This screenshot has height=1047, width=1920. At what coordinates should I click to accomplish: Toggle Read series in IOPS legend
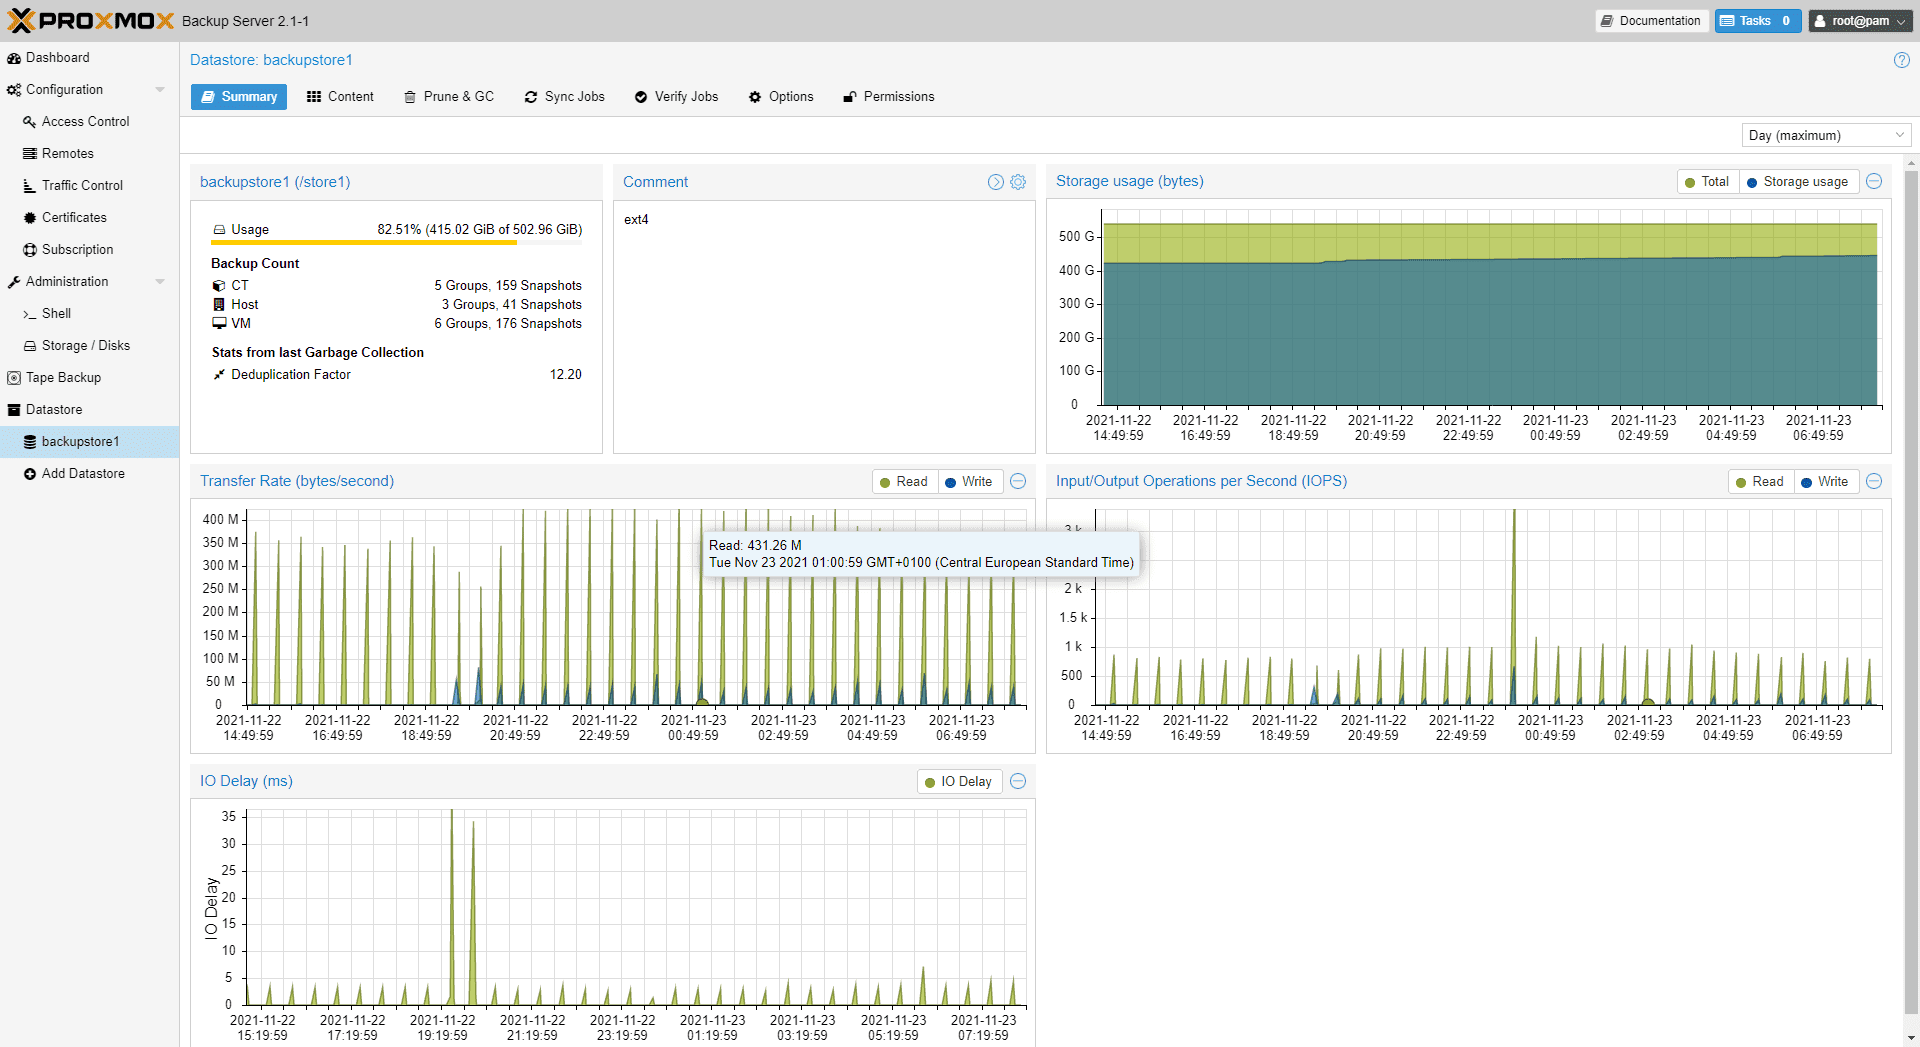pyautogui.click(x=1759, y=482)
